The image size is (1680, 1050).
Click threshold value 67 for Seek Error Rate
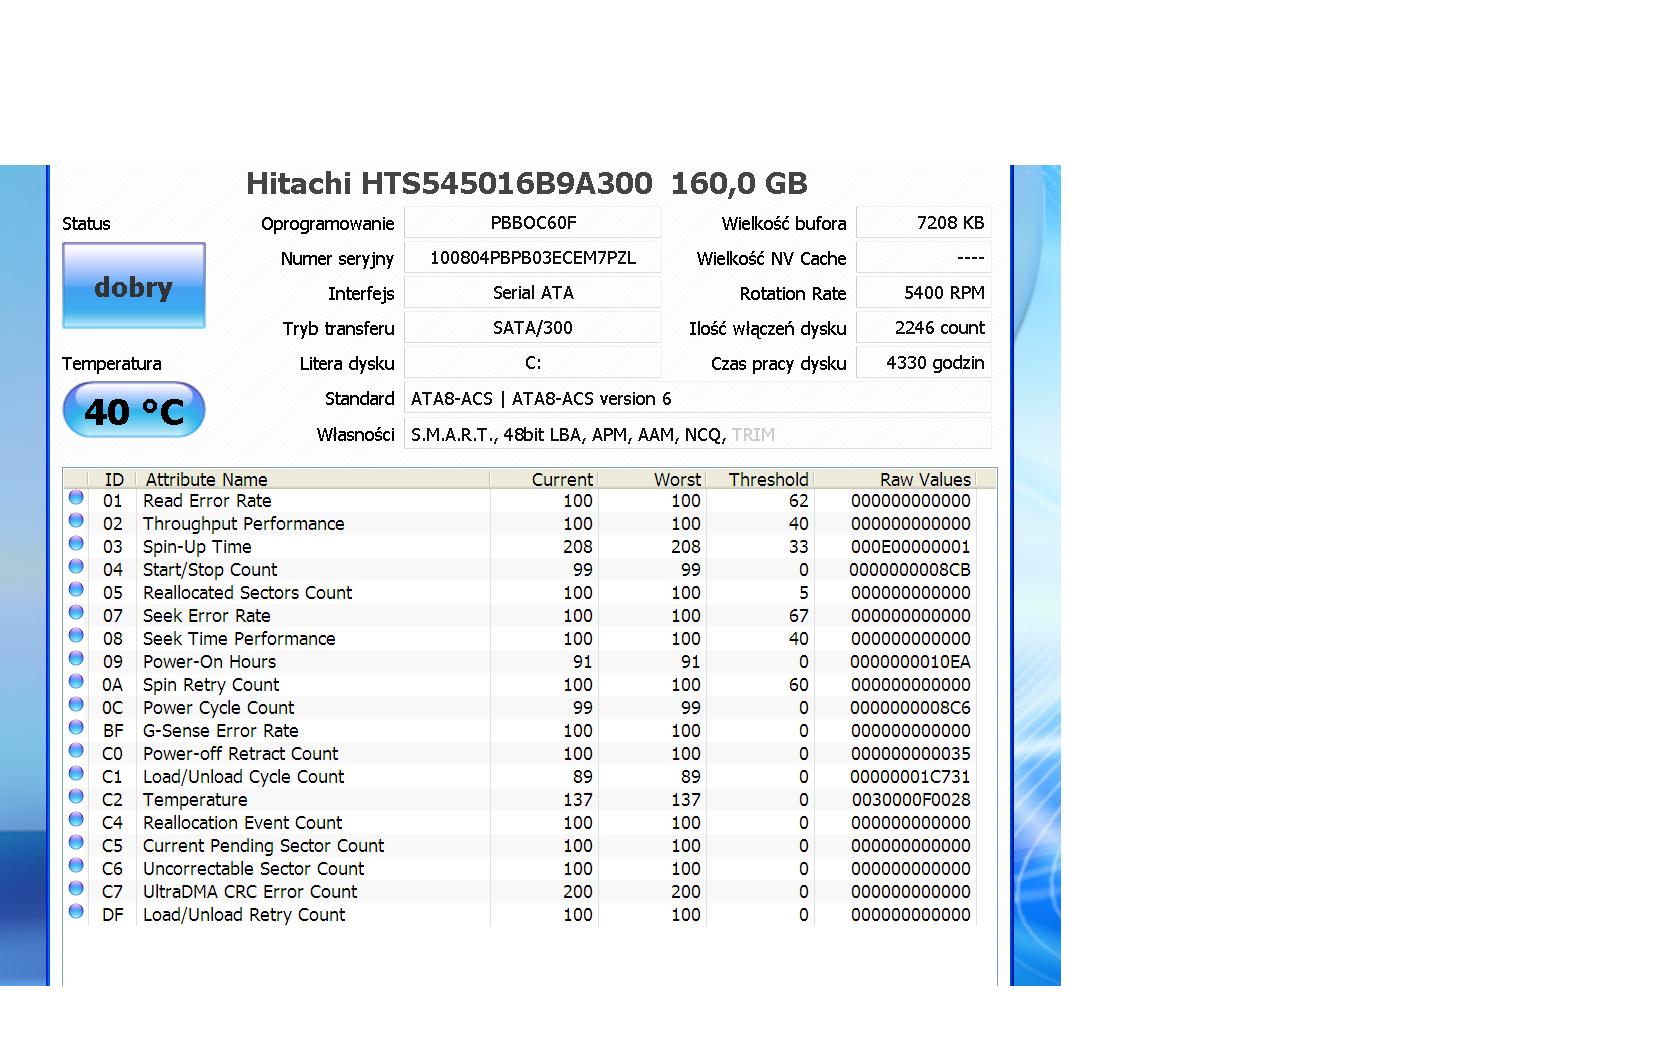pyautogui.click(x=798, y=615)
